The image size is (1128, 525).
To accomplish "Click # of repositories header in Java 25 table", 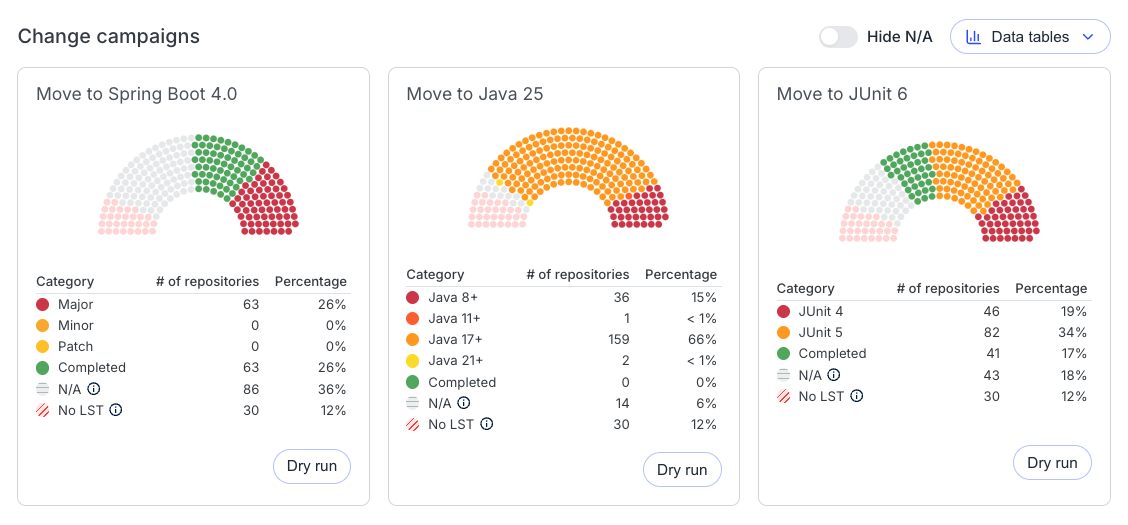I will (578, 274).
